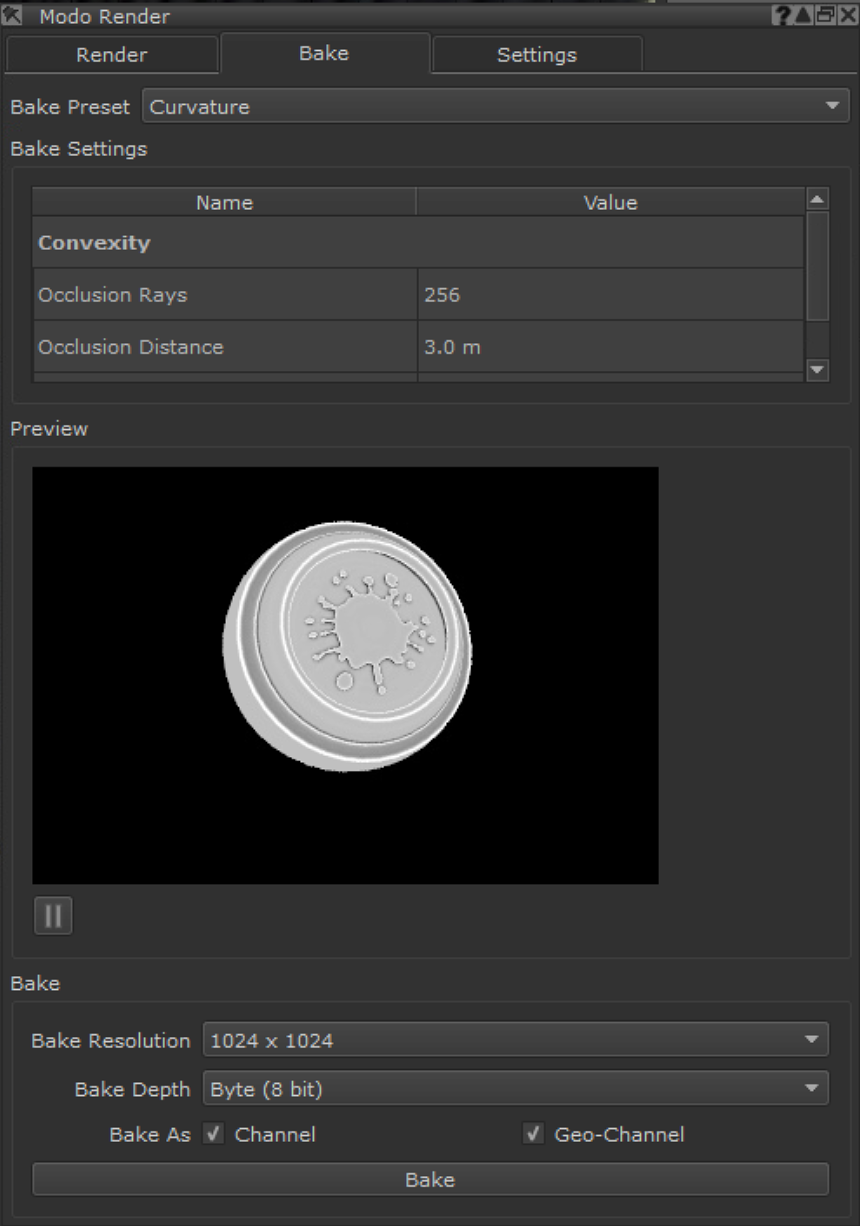860x1226 pixels.
Task: Close the Modo Render panel
Action: tap(849, 16)
